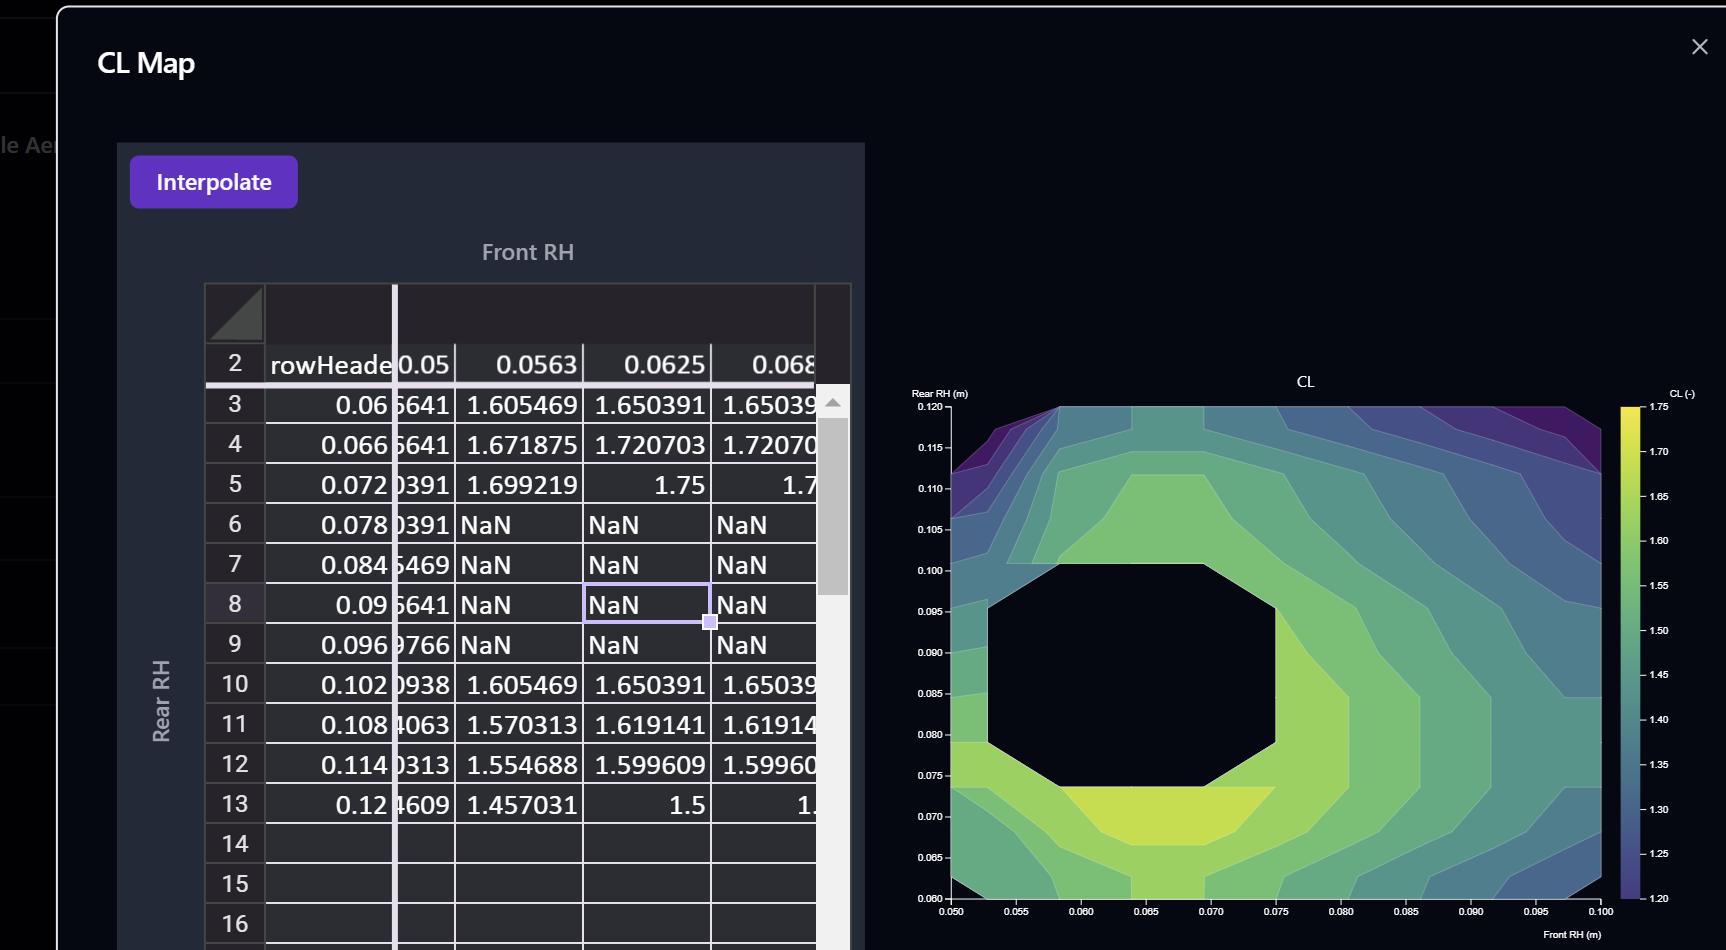Select the 0.05 column header cell

pyautogui.click(x=424, y=364)
